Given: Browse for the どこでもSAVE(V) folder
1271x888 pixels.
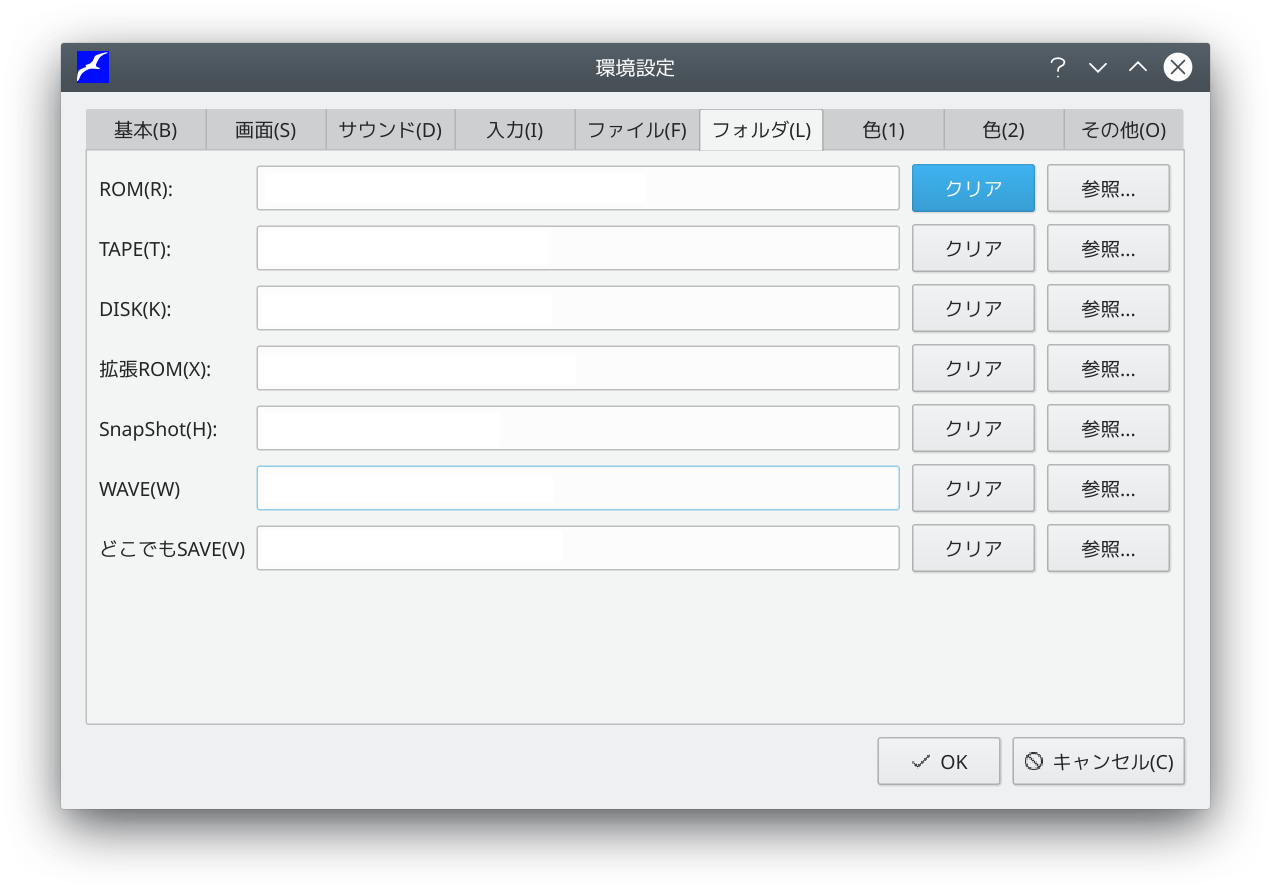Looking at the screenshot, I should 1108,548.
